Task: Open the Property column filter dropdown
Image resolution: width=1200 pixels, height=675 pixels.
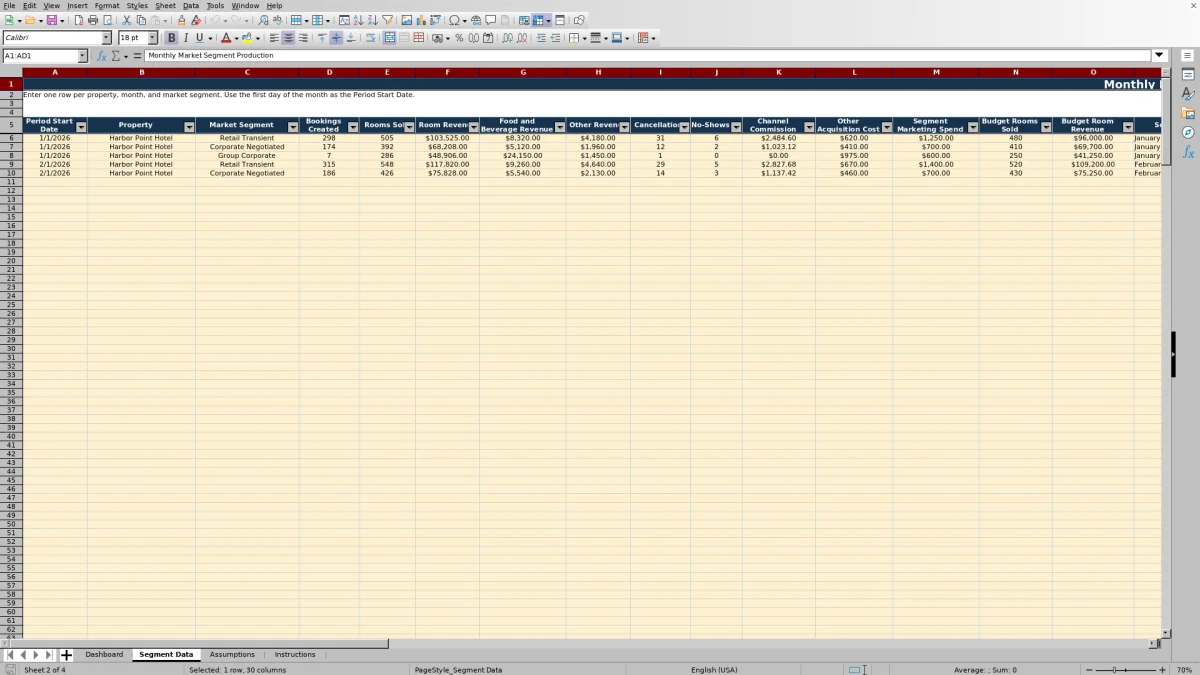Action: [x=189, y=127]
